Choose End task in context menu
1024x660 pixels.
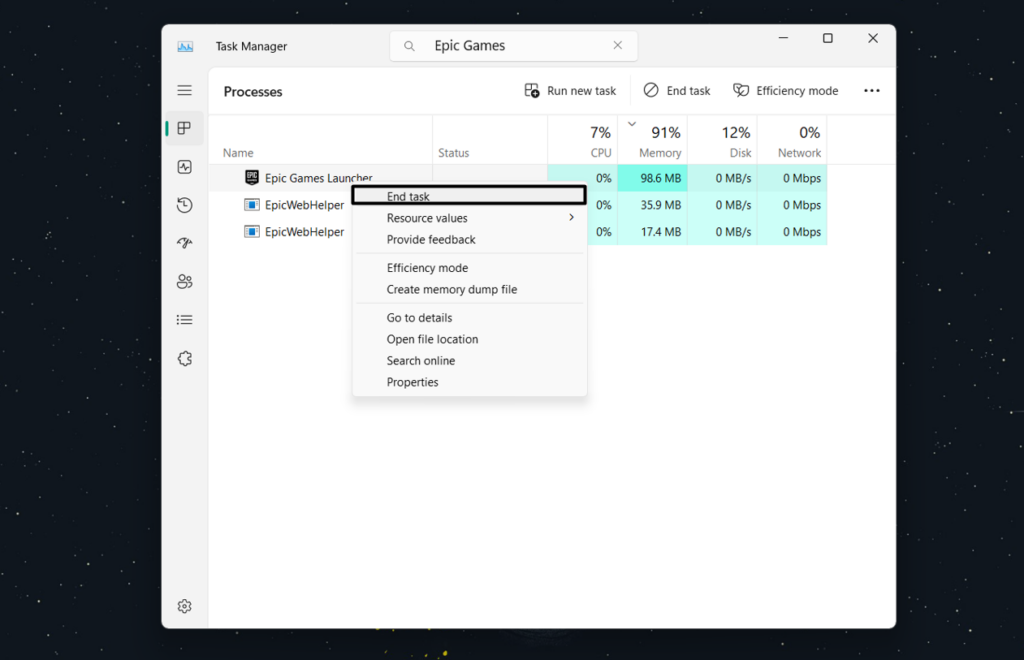click(x=408, y=197)
